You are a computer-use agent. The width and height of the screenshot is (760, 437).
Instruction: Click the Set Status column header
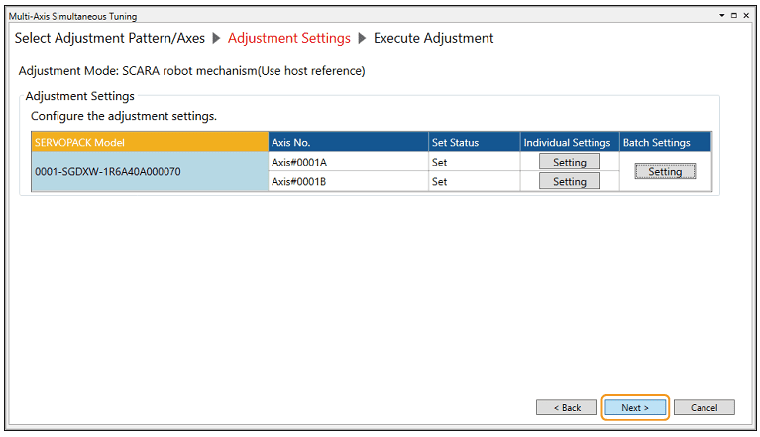(473, 142)
